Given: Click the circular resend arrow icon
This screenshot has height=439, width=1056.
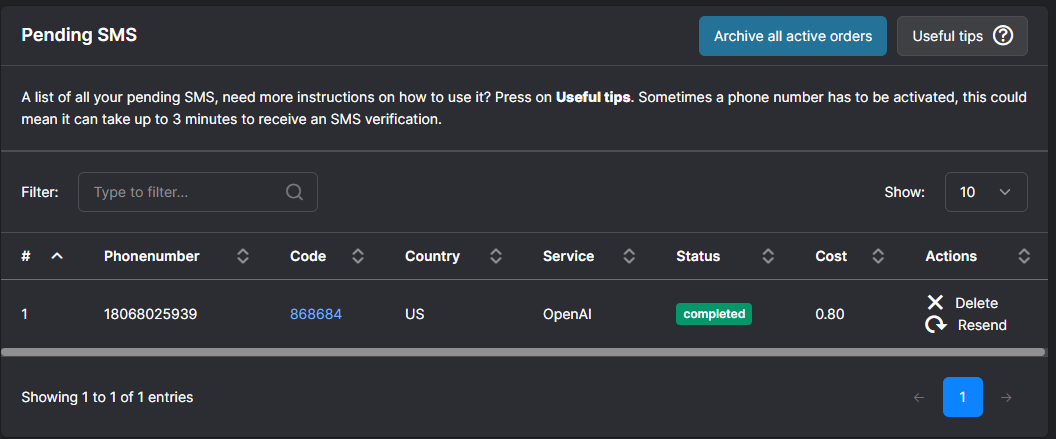Looking at the screenshot, I should 936,325.
